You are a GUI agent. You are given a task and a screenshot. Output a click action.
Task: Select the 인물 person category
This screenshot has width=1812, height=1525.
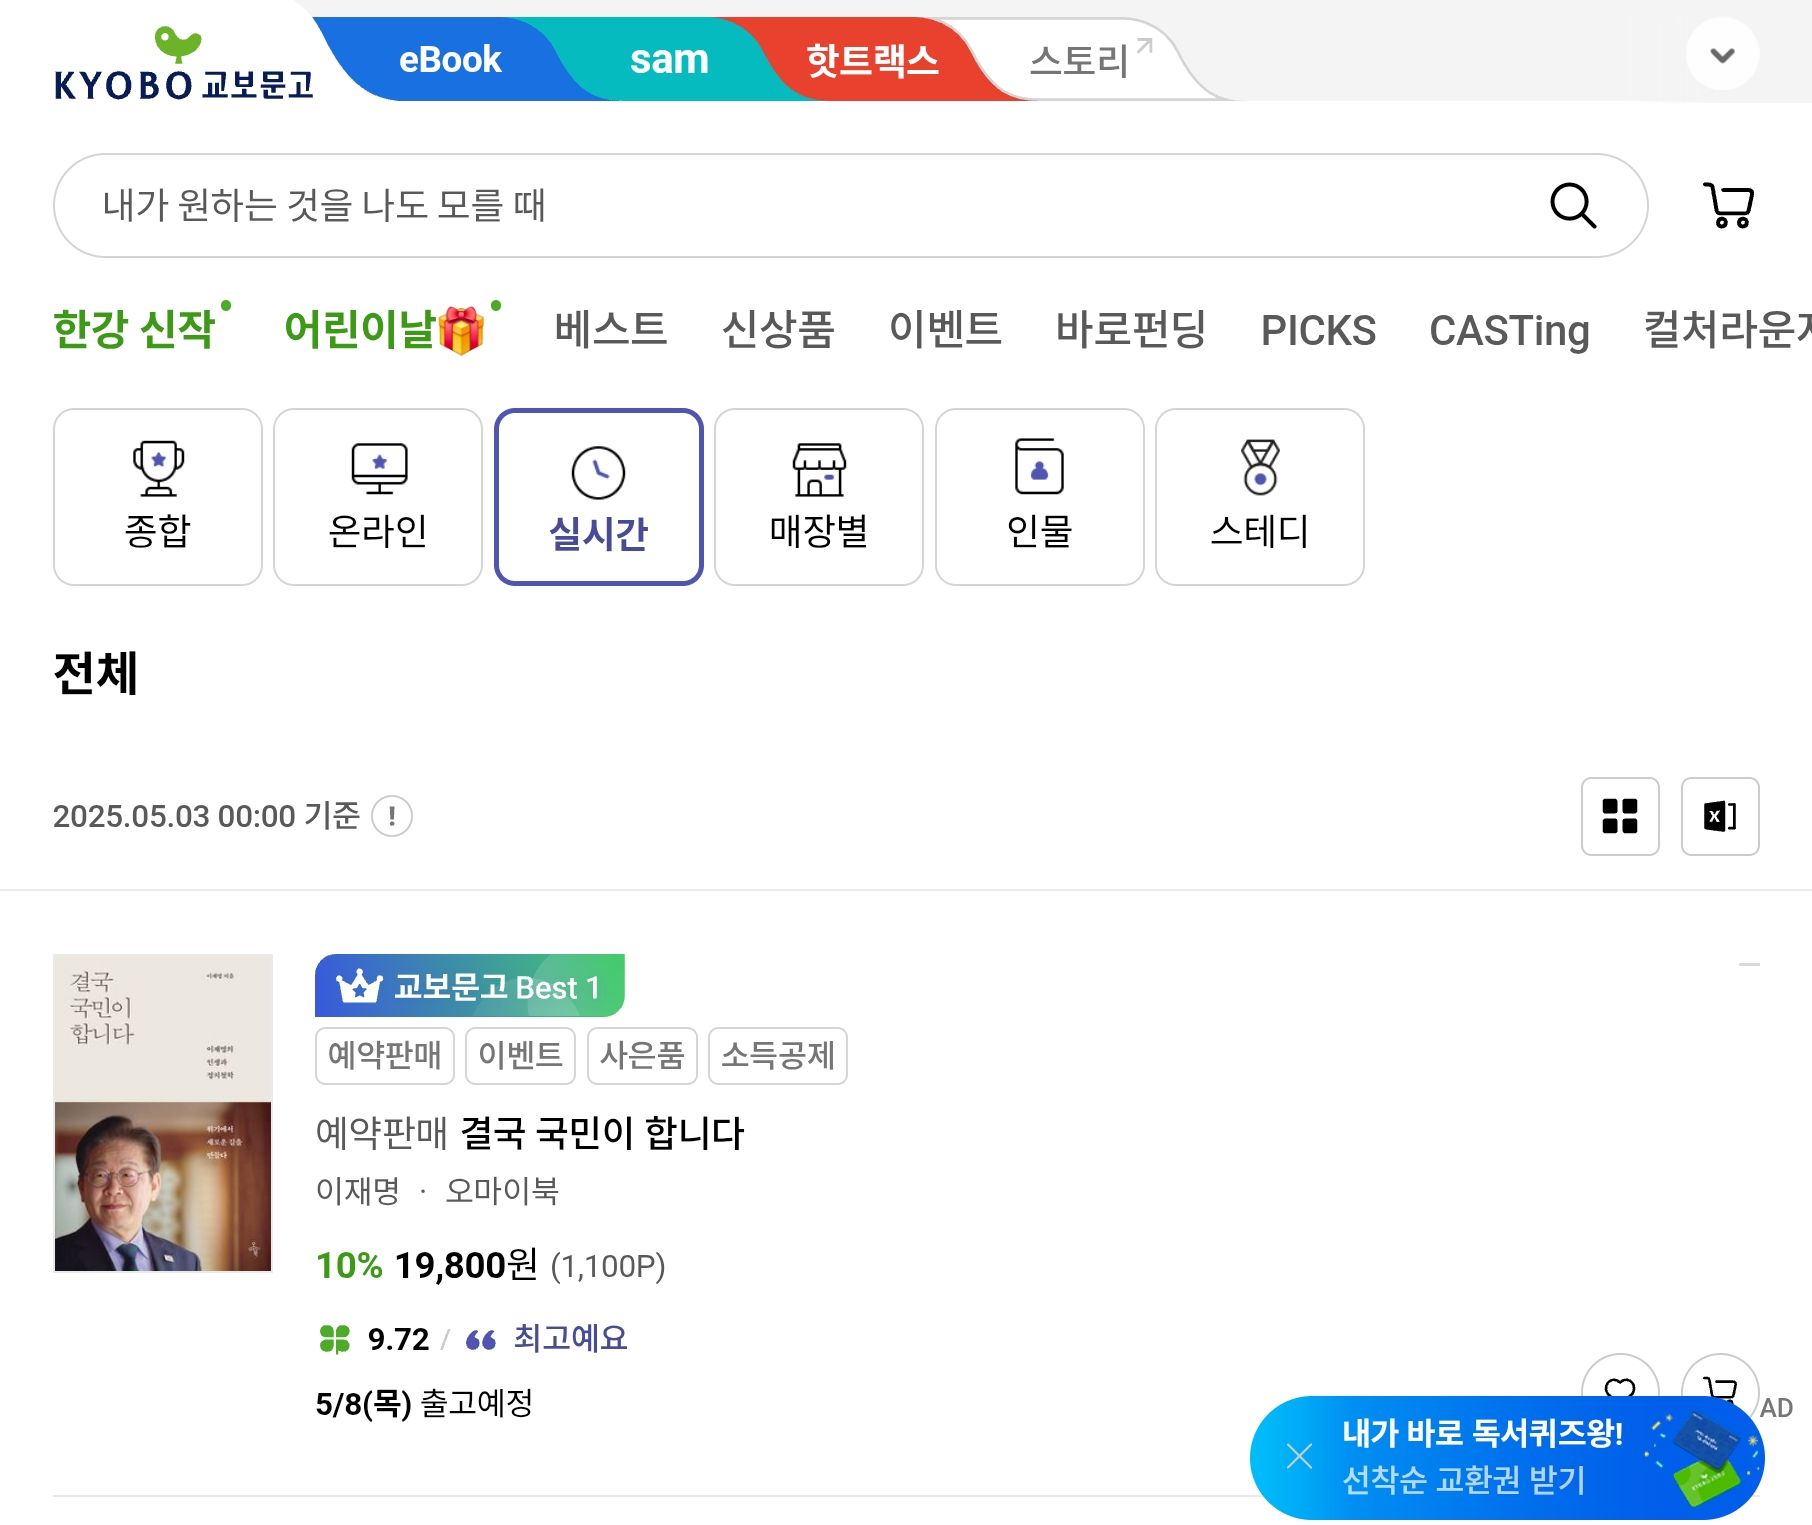tap(1040, 497)
